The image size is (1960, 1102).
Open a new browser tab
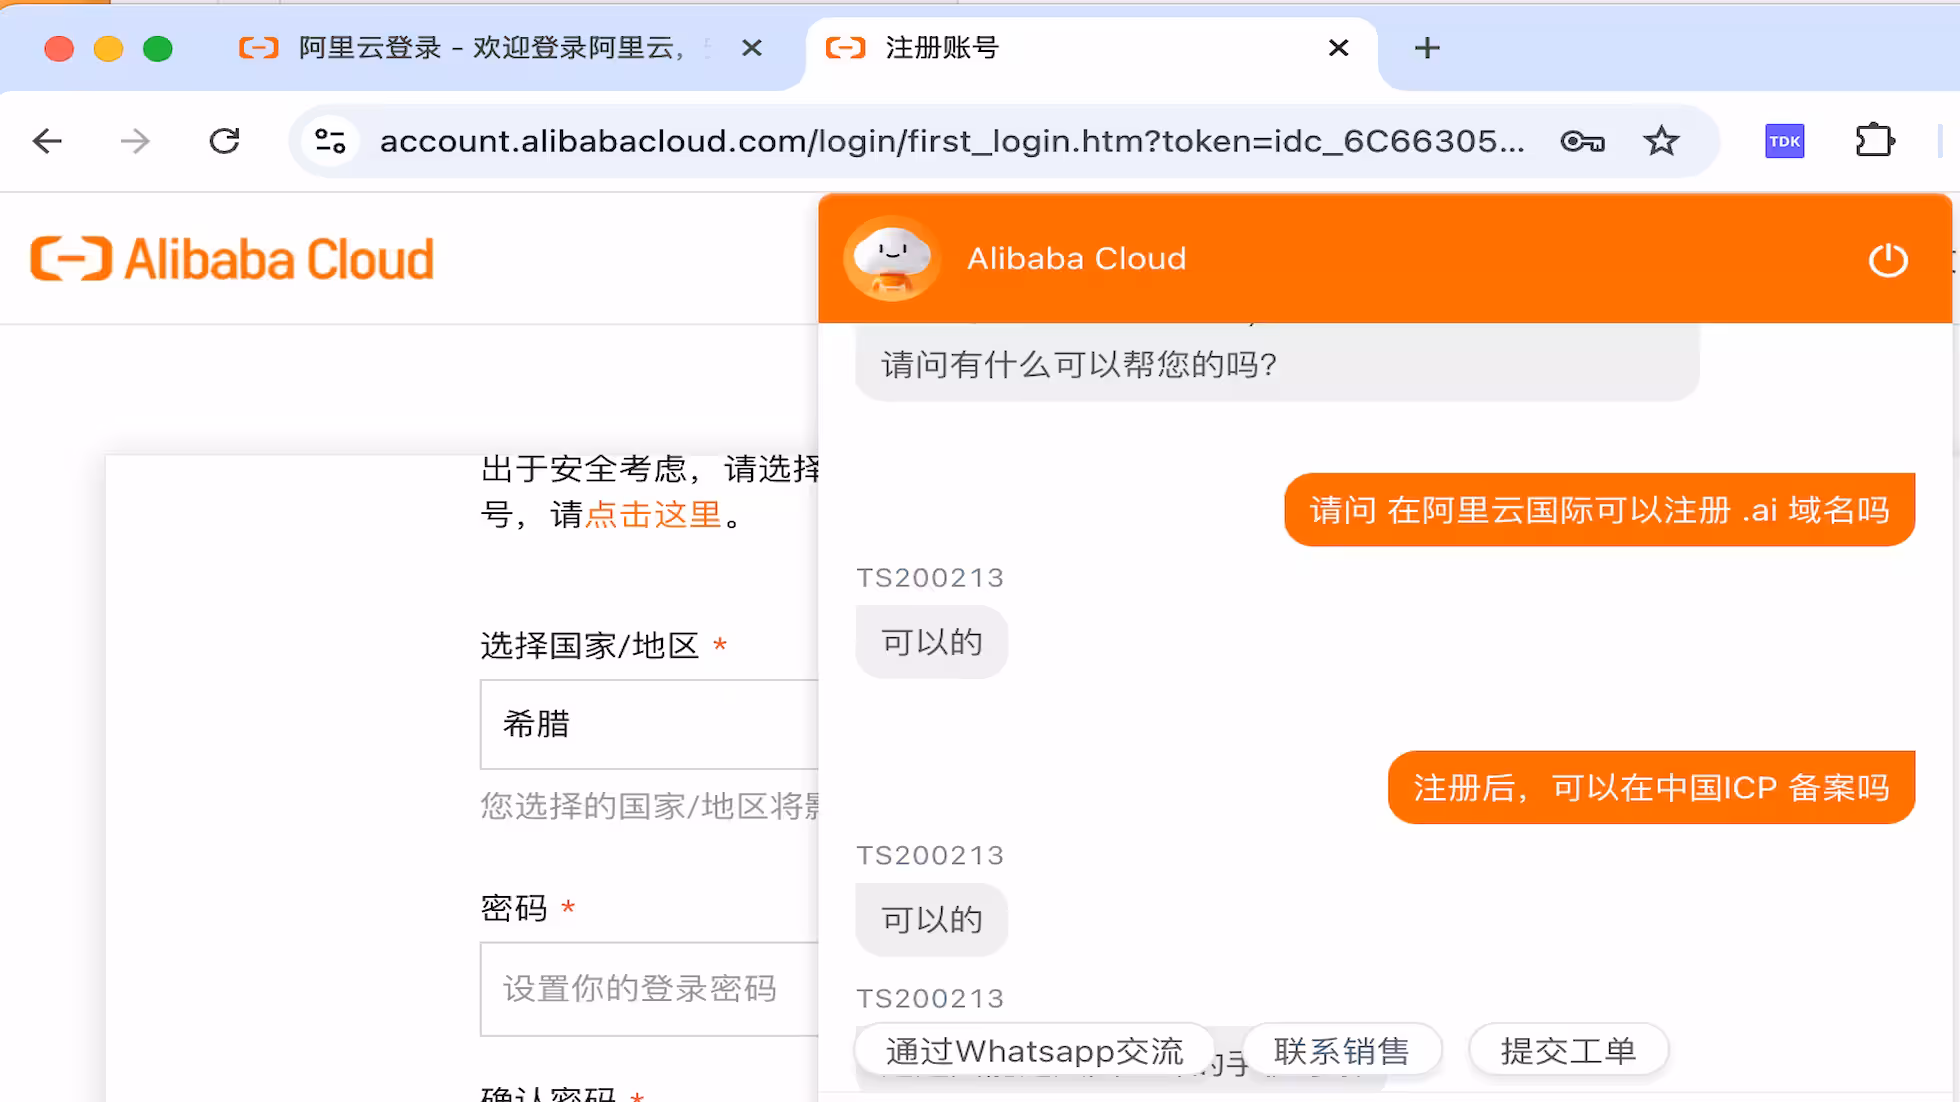click(1427, 47)
